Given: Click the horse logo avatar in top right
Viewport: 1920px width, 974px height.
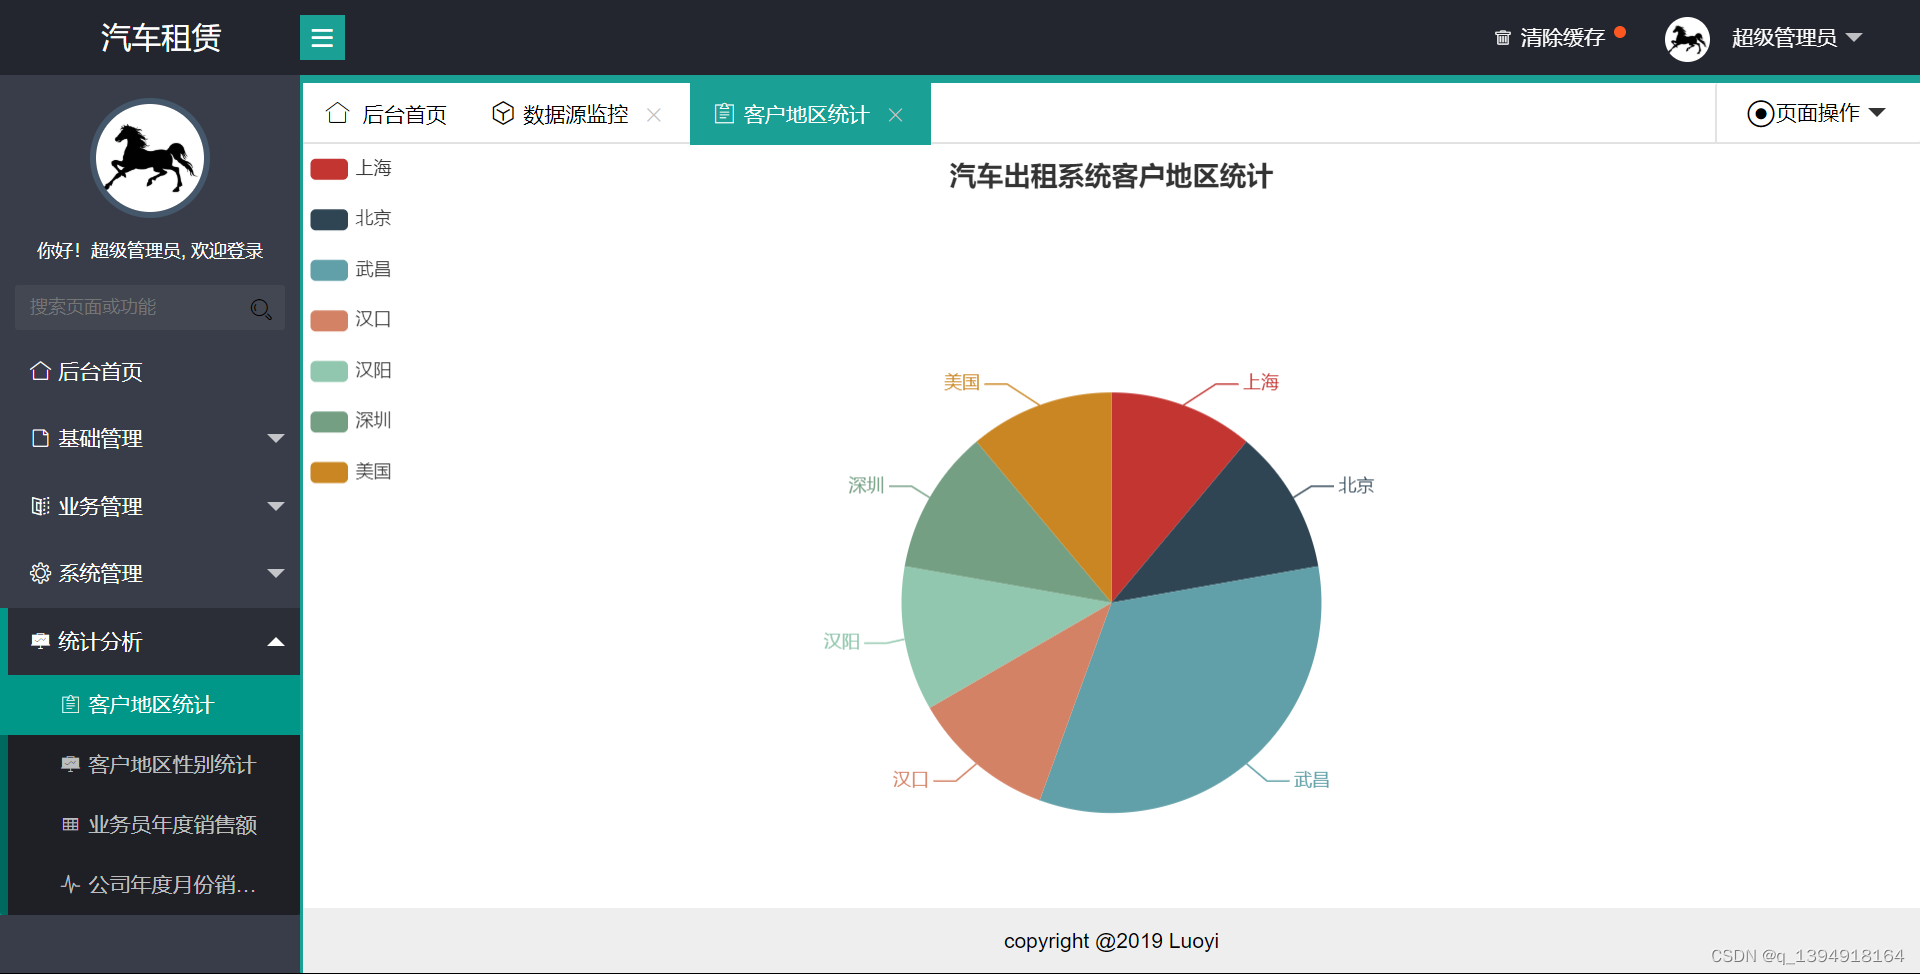Looking at the screenshot, I should (x=1687, y=38).
